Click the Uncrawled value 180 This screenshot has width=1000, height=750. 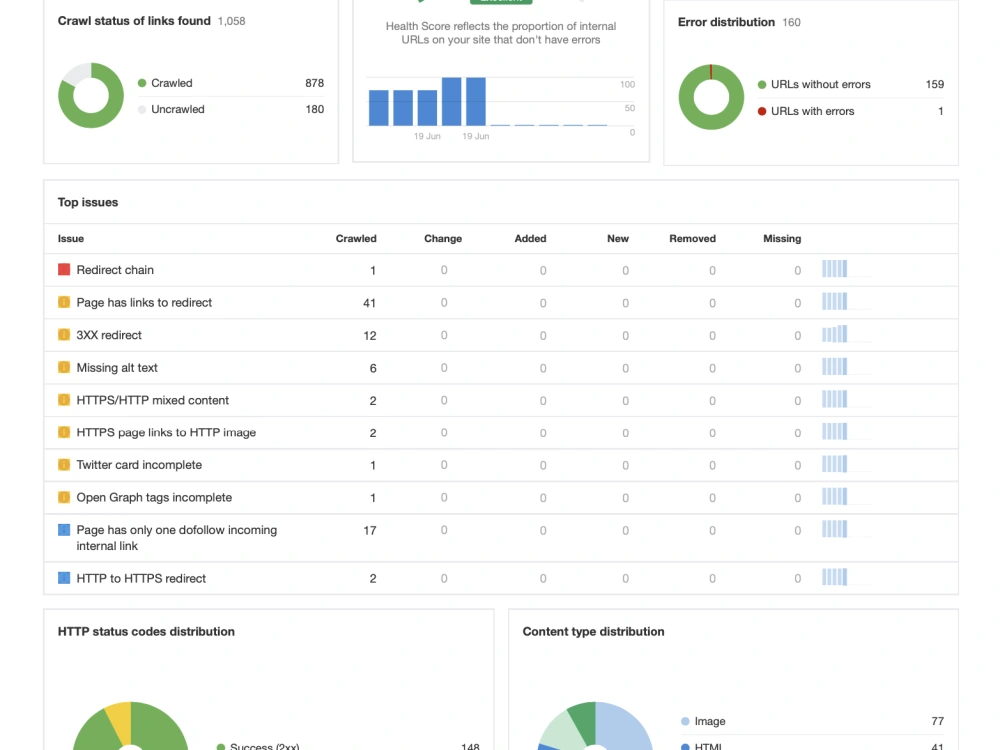coord(314,109)
